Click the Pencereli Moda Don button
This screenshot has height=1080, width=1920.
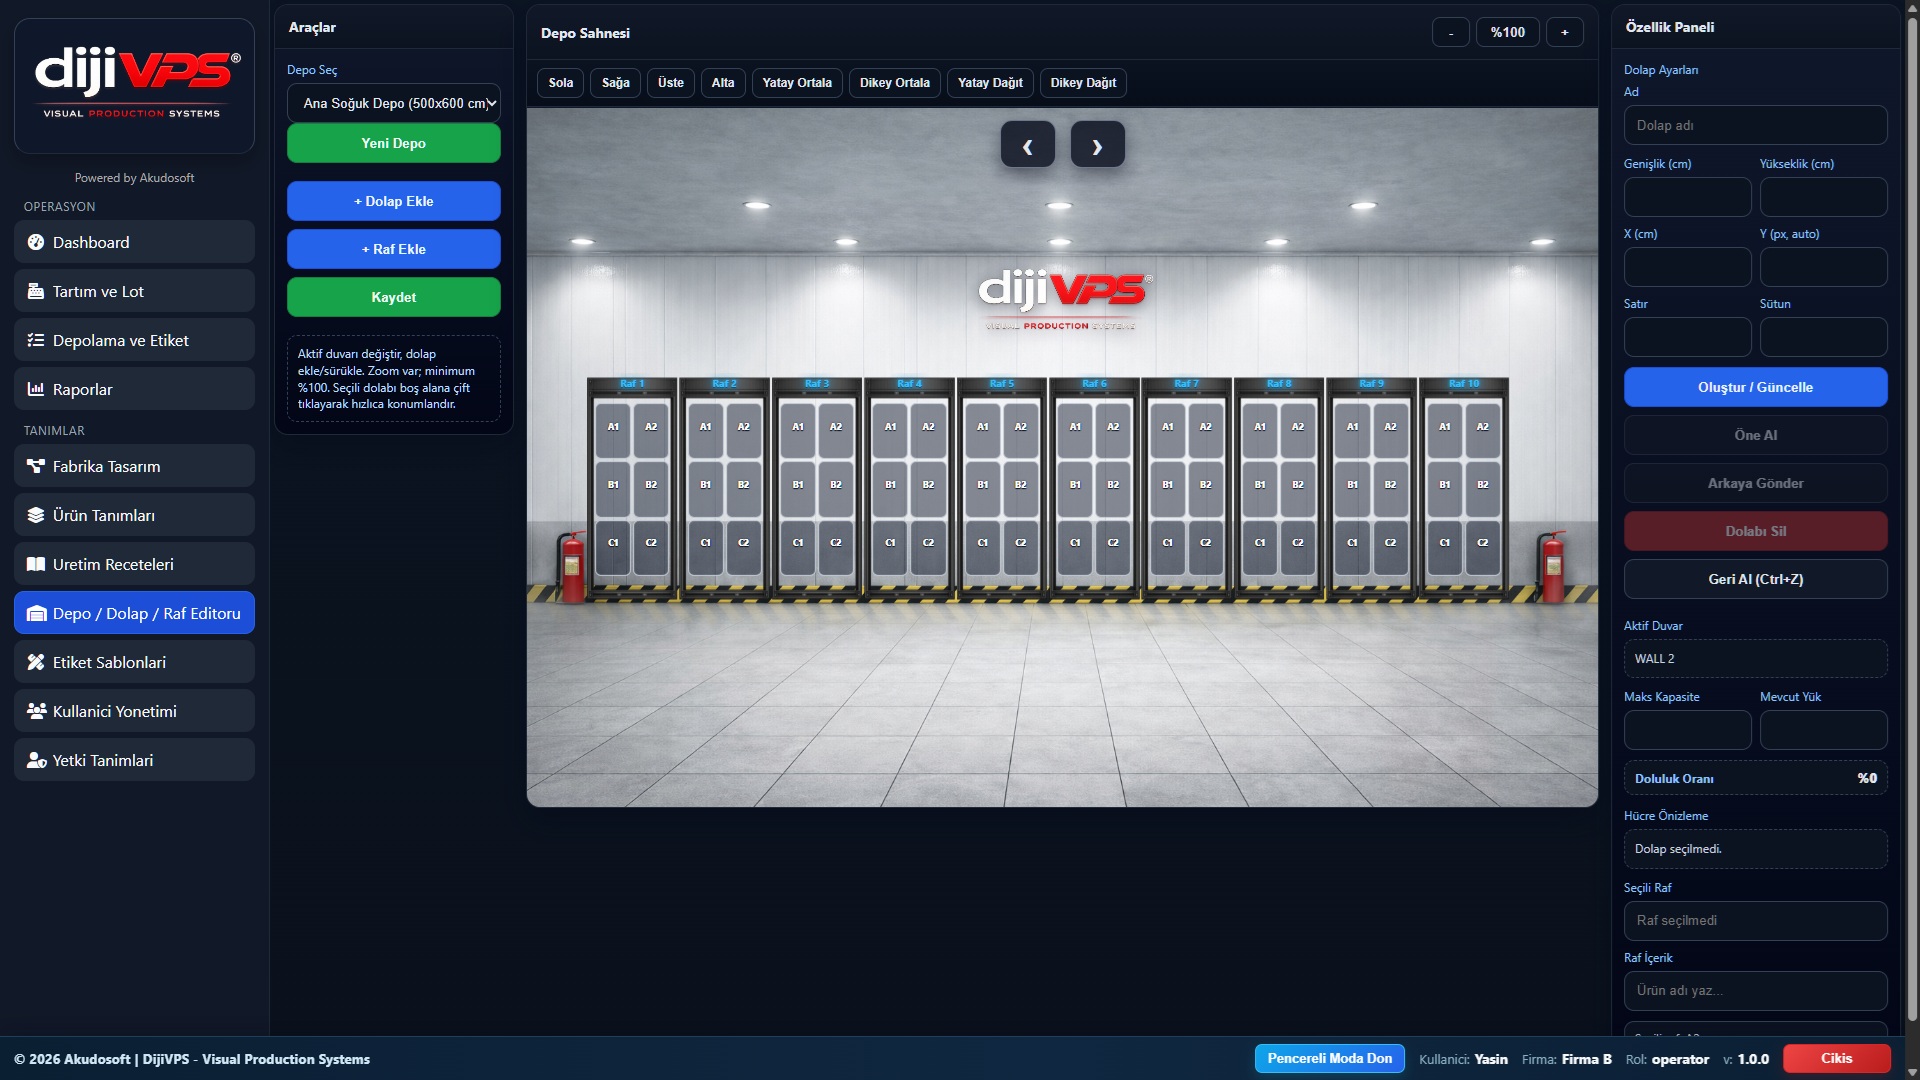[x=1330, y=1058]
